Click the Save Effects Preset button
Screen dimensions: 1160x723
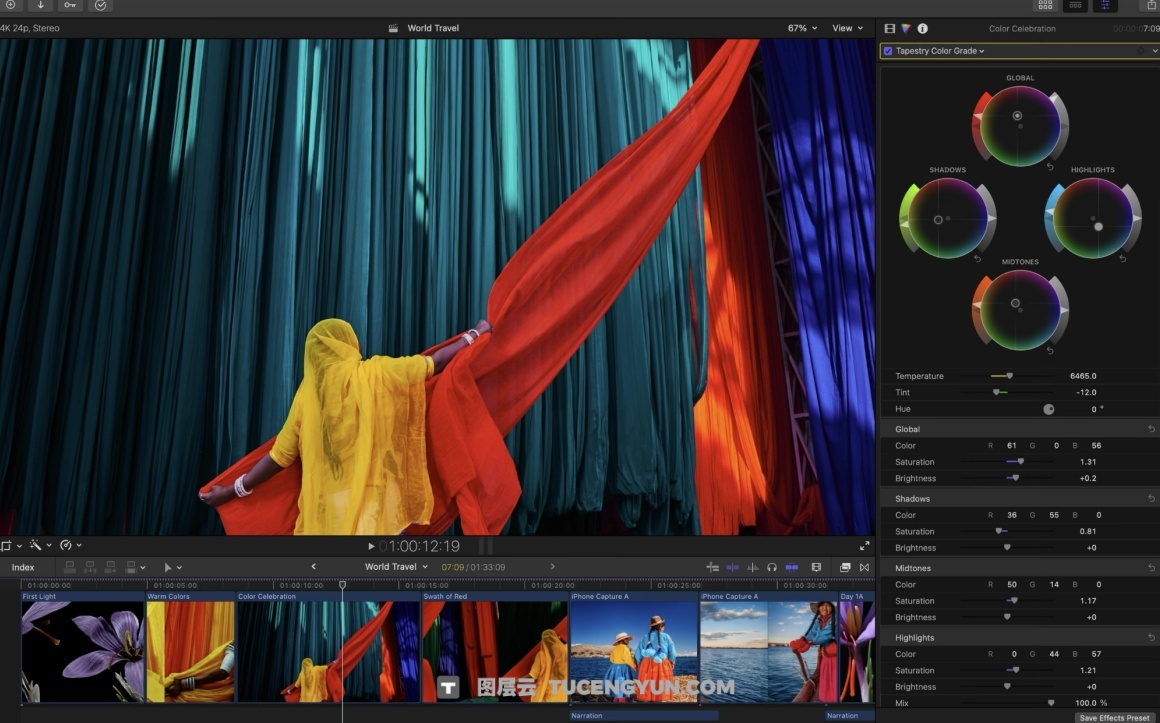[x=1113, y=718]
